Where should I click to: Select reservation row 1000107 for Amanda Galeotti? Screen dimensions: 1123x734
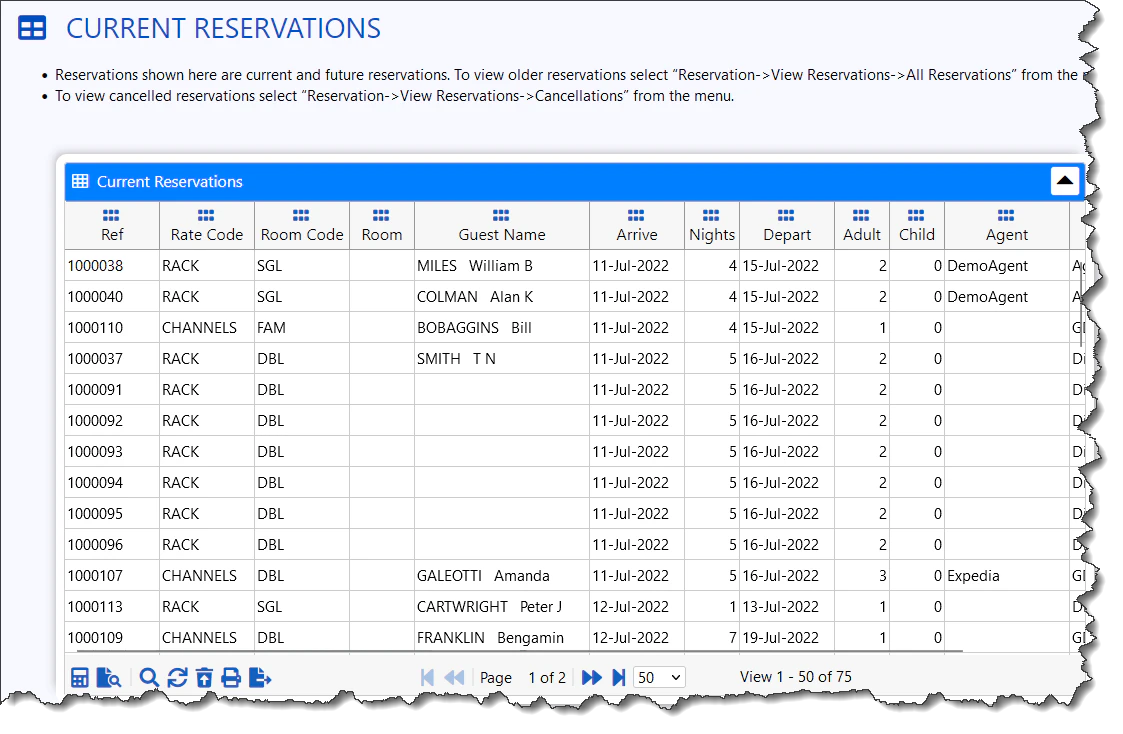[500, 575]
